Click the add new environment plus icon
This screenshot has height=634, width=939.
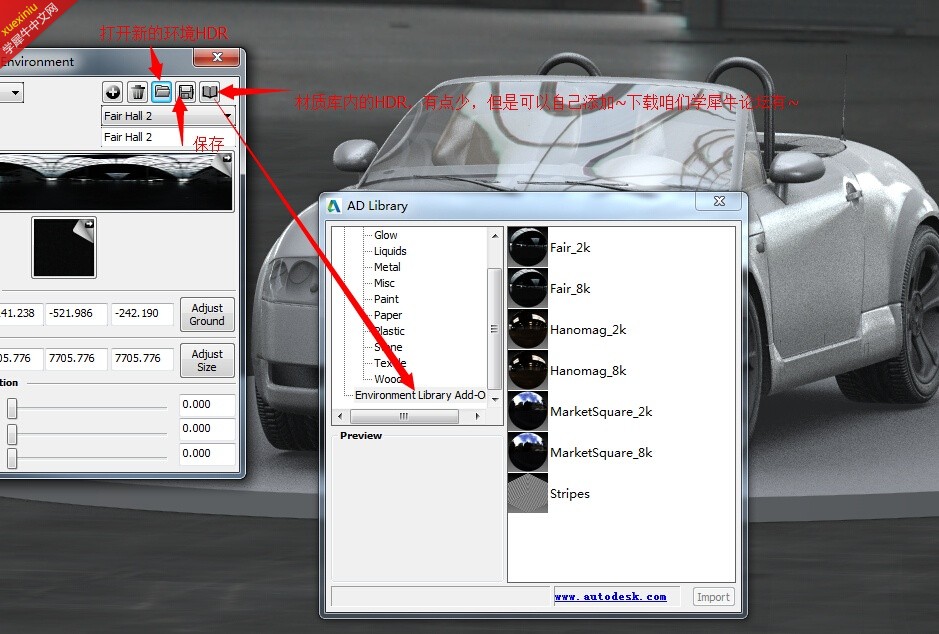point(113,92)
